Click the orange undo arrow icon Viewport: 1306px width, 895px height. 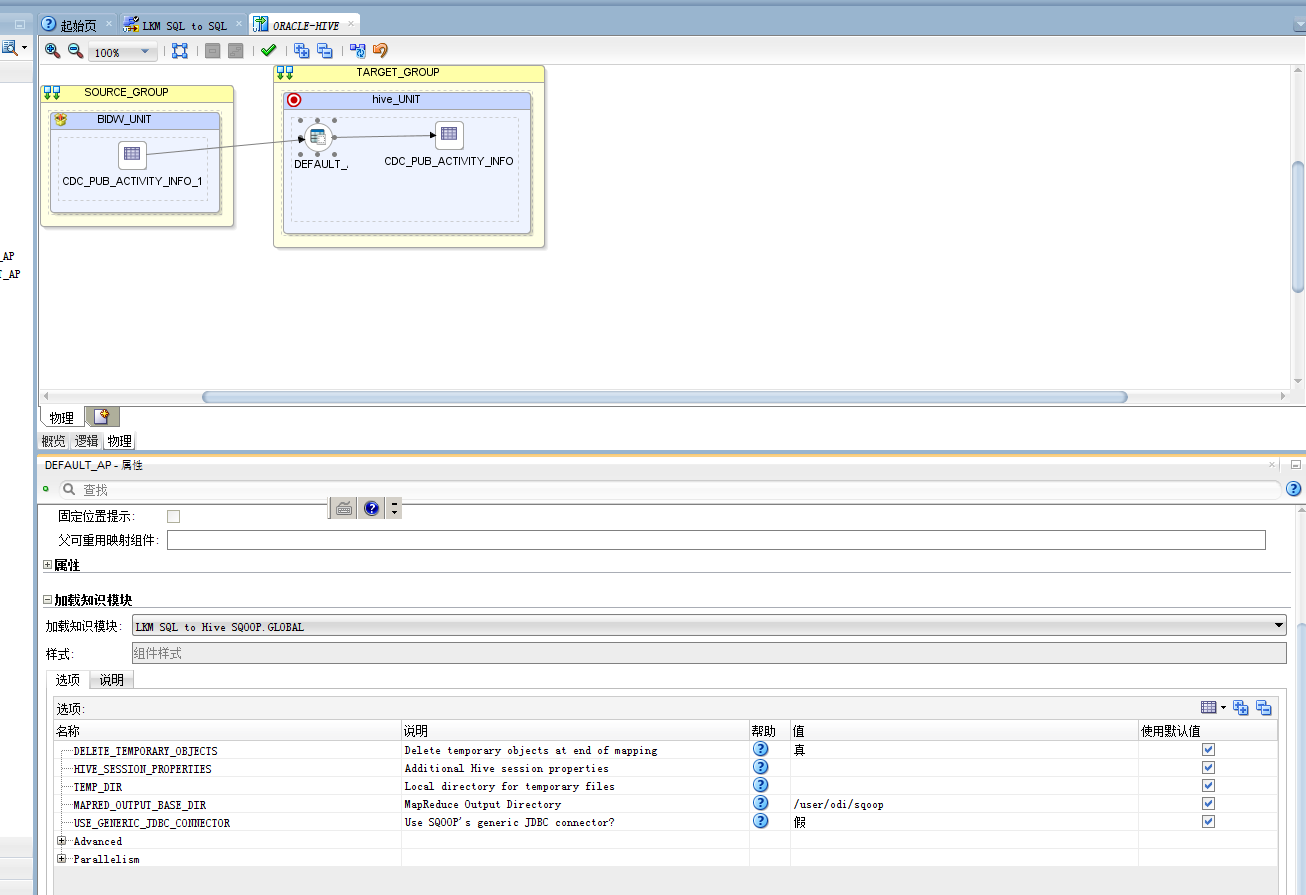click(380, 51)
